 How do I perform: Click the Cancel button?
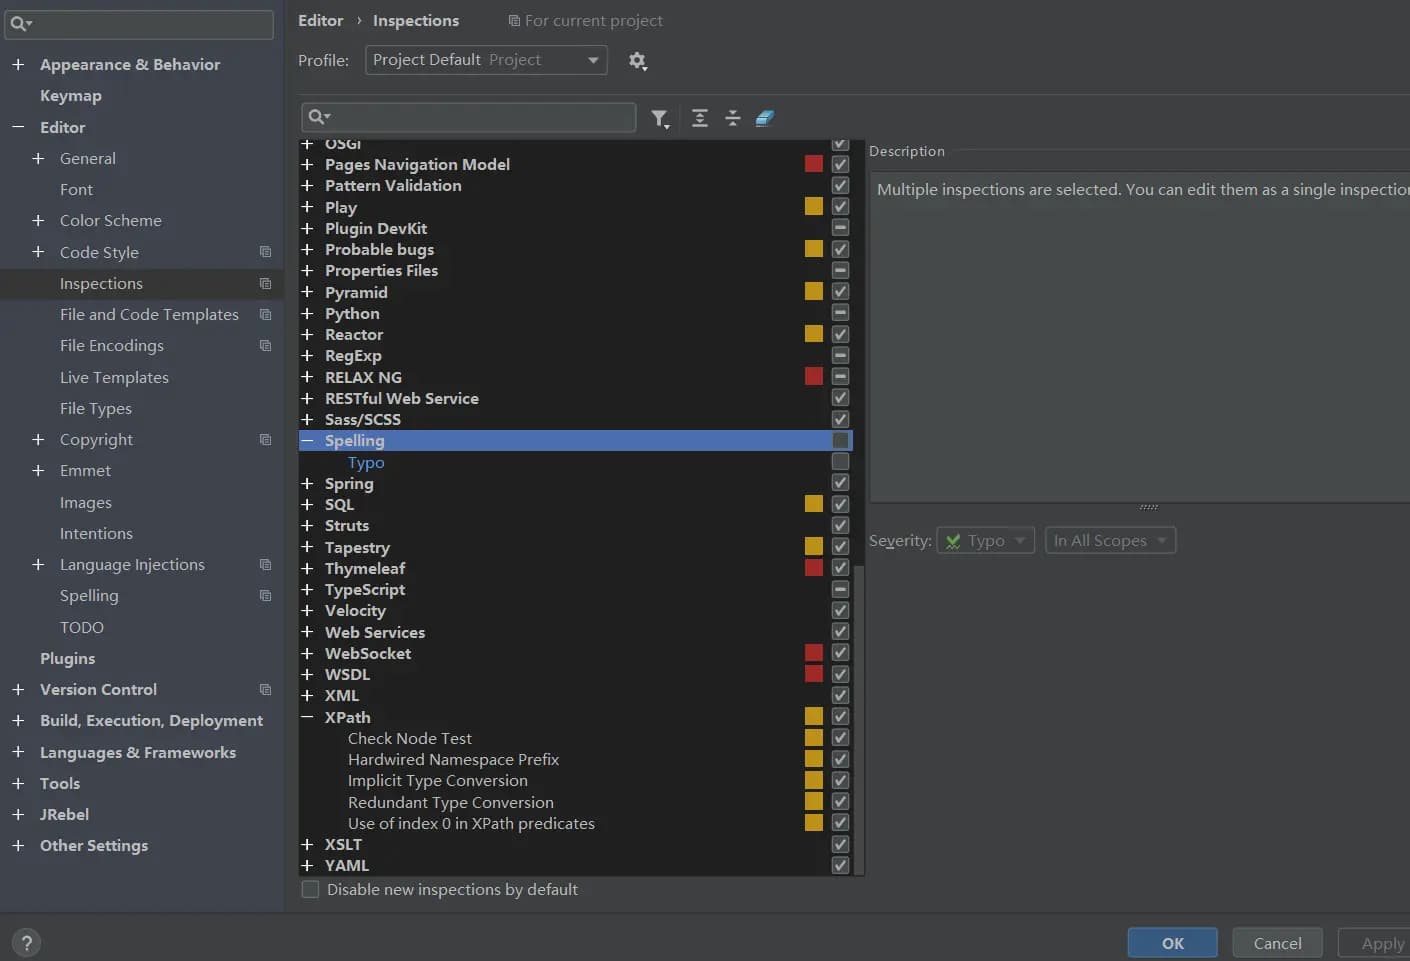click(x=1278, y=943)
